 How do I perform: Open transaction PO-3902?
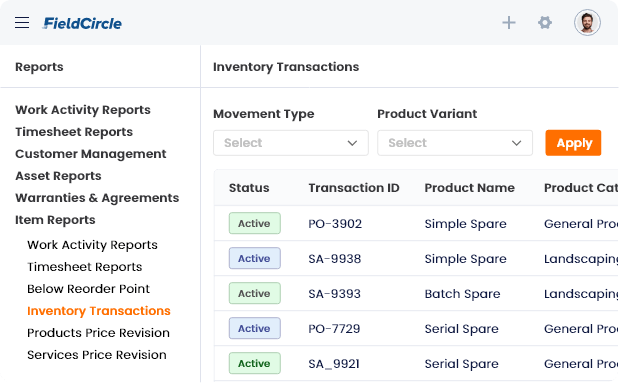335,224
